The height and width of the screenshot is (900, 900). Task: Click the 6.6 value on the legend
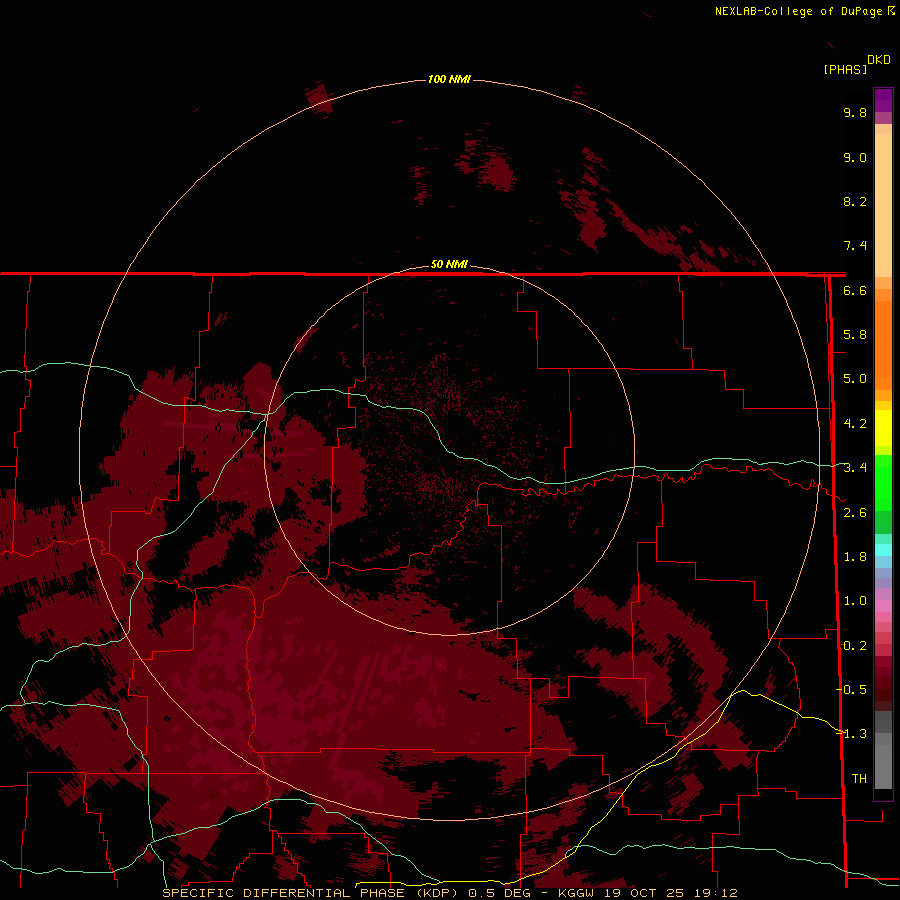[855, 290]
